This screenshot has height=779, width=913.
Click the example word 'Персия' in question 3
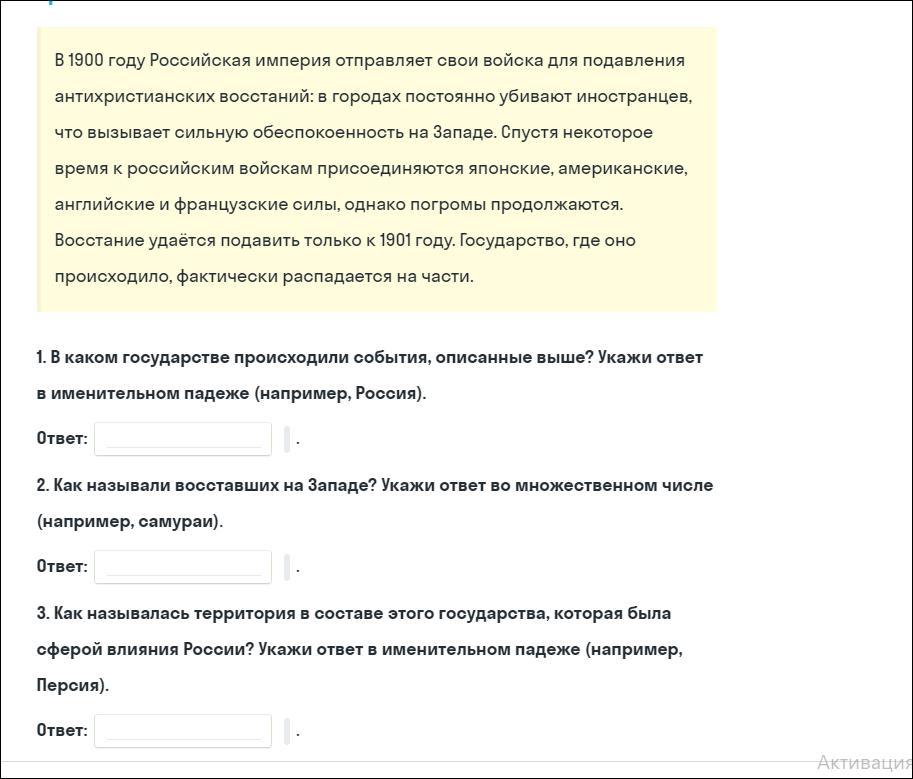(68, 685)
